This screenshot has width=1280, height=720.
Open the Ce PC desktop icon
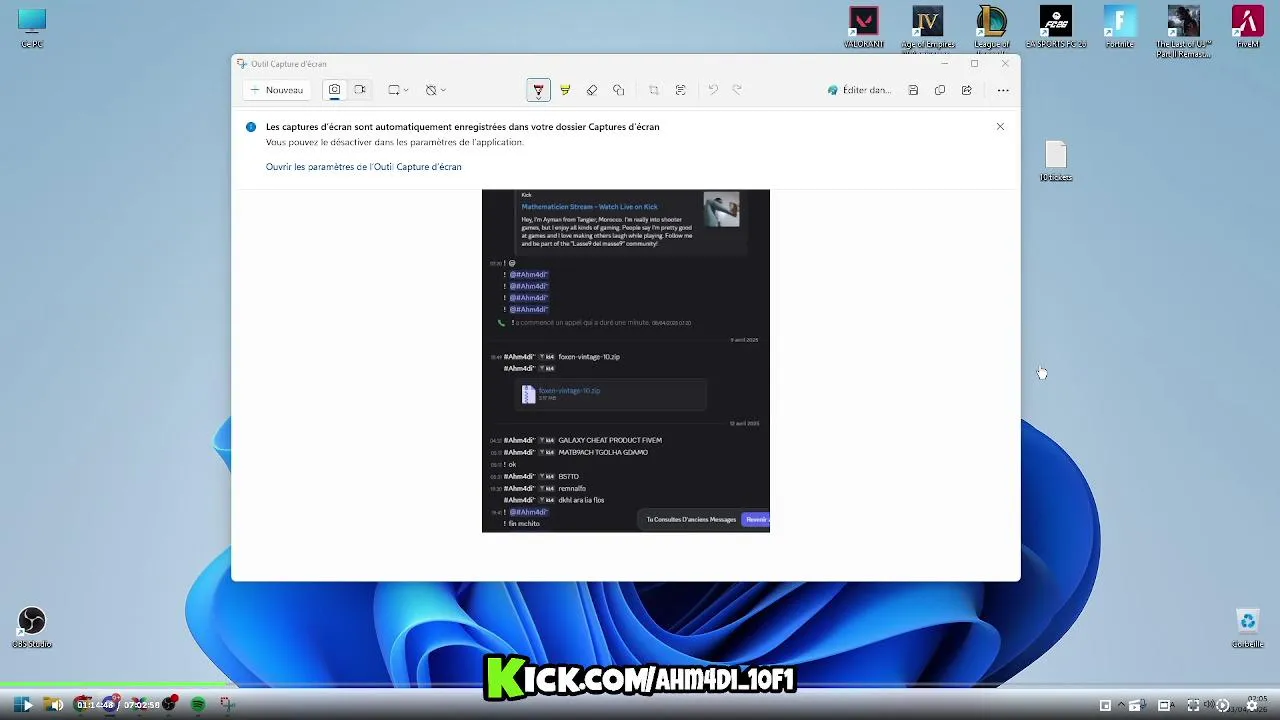tap(32, 29)
